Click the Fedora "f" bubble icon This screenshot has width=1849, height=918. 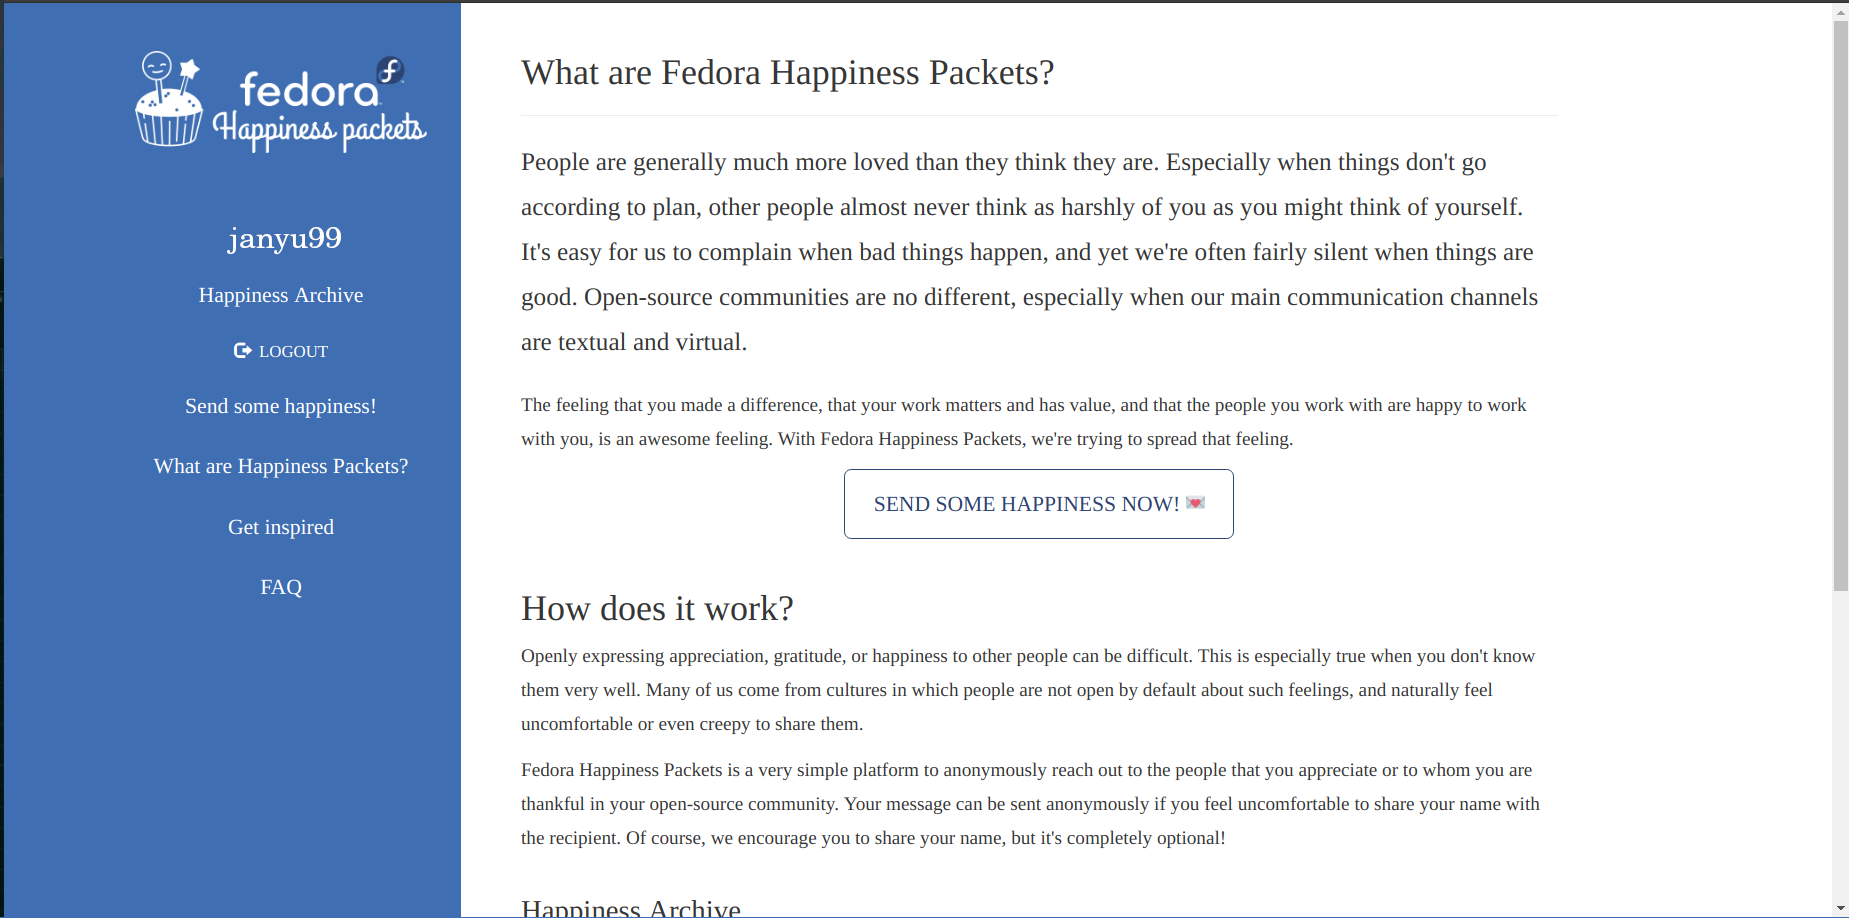(x=390, y=71)
